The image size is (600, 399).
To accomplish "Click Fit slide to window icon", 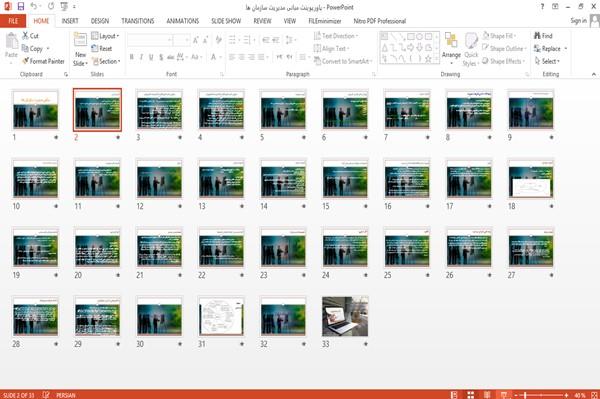I will coord(595,395).
